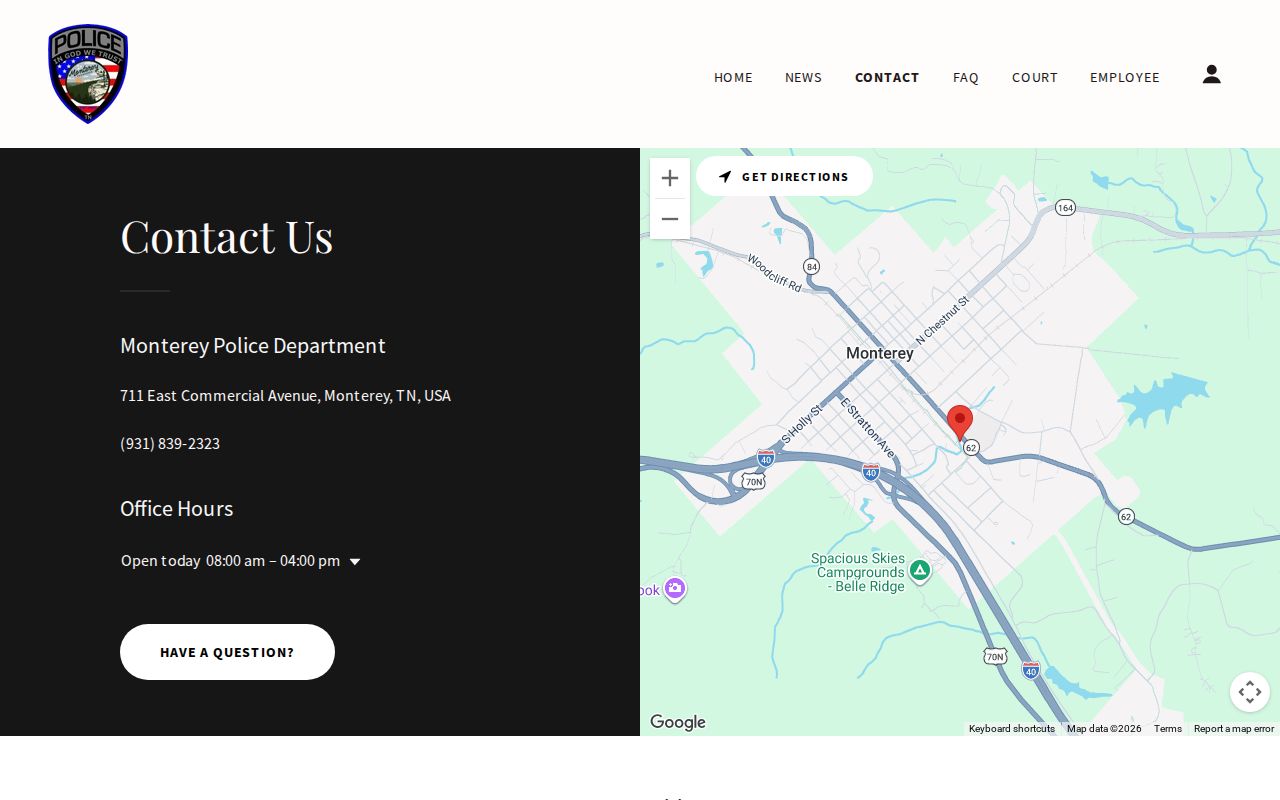This screenshot has height=800, width=1280.
Task: Open the Contact menu item
Action: [887, 77]
